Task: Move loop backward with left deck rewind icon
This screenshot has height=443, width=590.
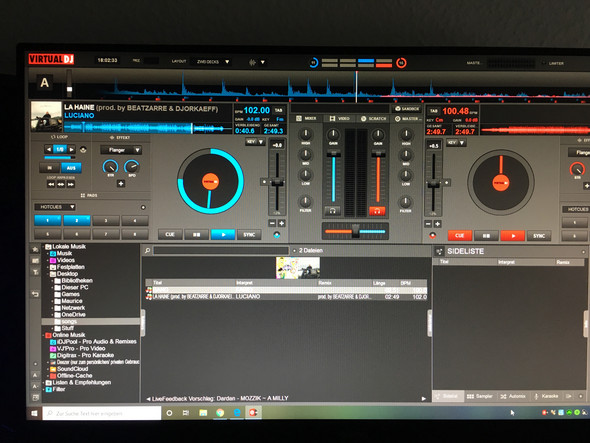Action: [x=51, y=184]
